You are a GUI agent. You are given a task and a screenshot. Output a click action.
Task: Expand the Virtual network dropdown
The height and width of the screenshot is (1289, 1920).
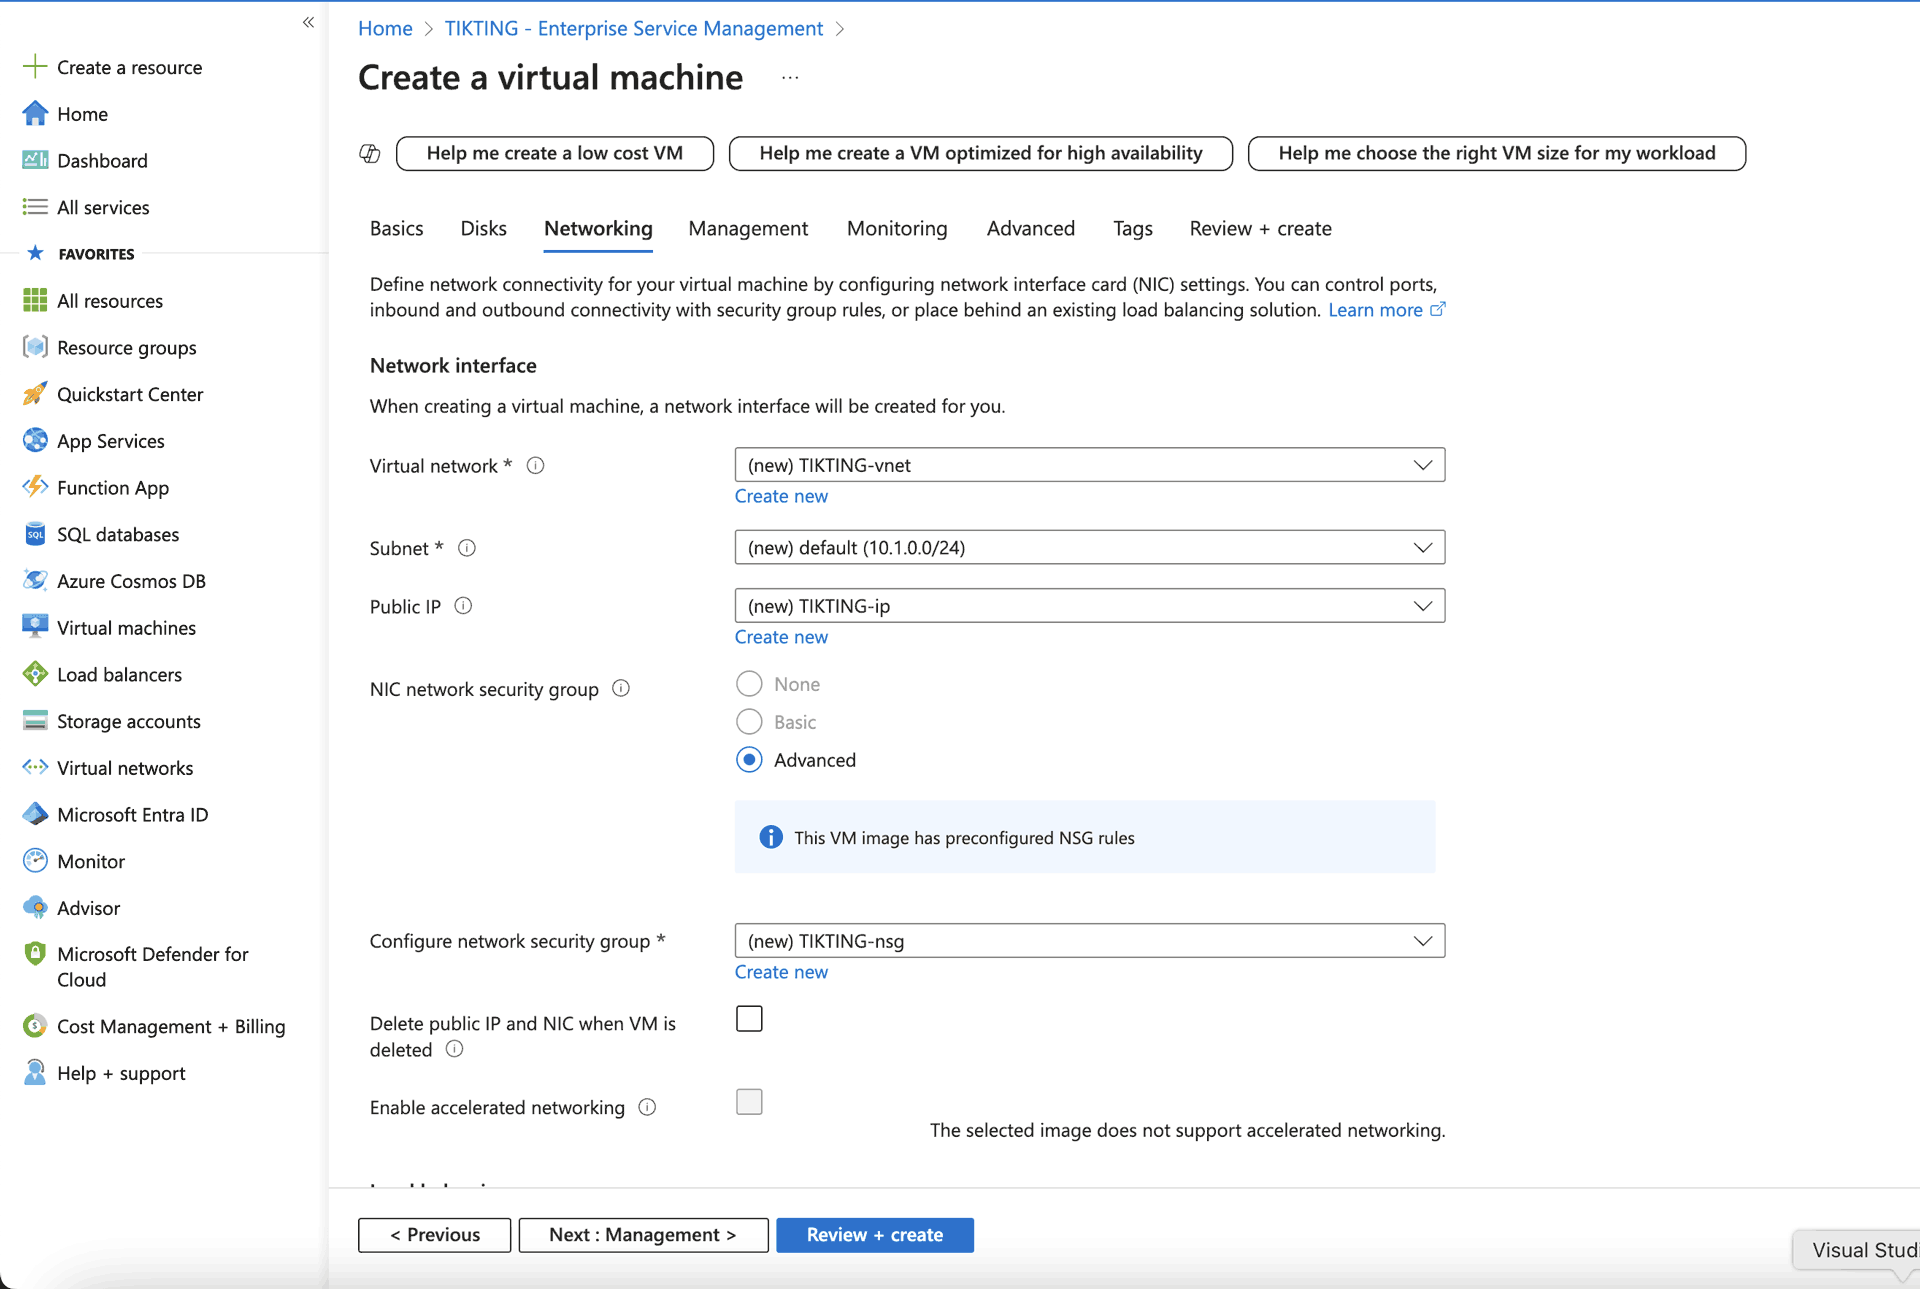1089,465
